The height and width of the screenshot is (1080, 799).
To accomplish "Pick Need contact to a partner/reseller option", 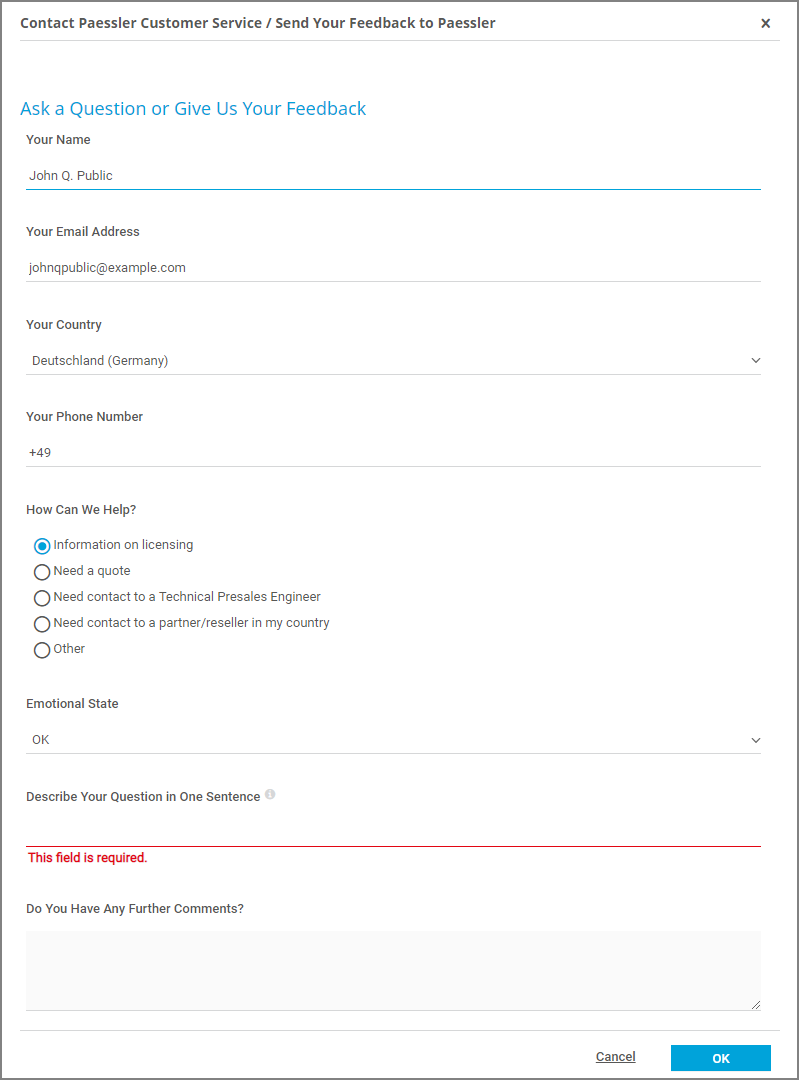I will 42,624.
